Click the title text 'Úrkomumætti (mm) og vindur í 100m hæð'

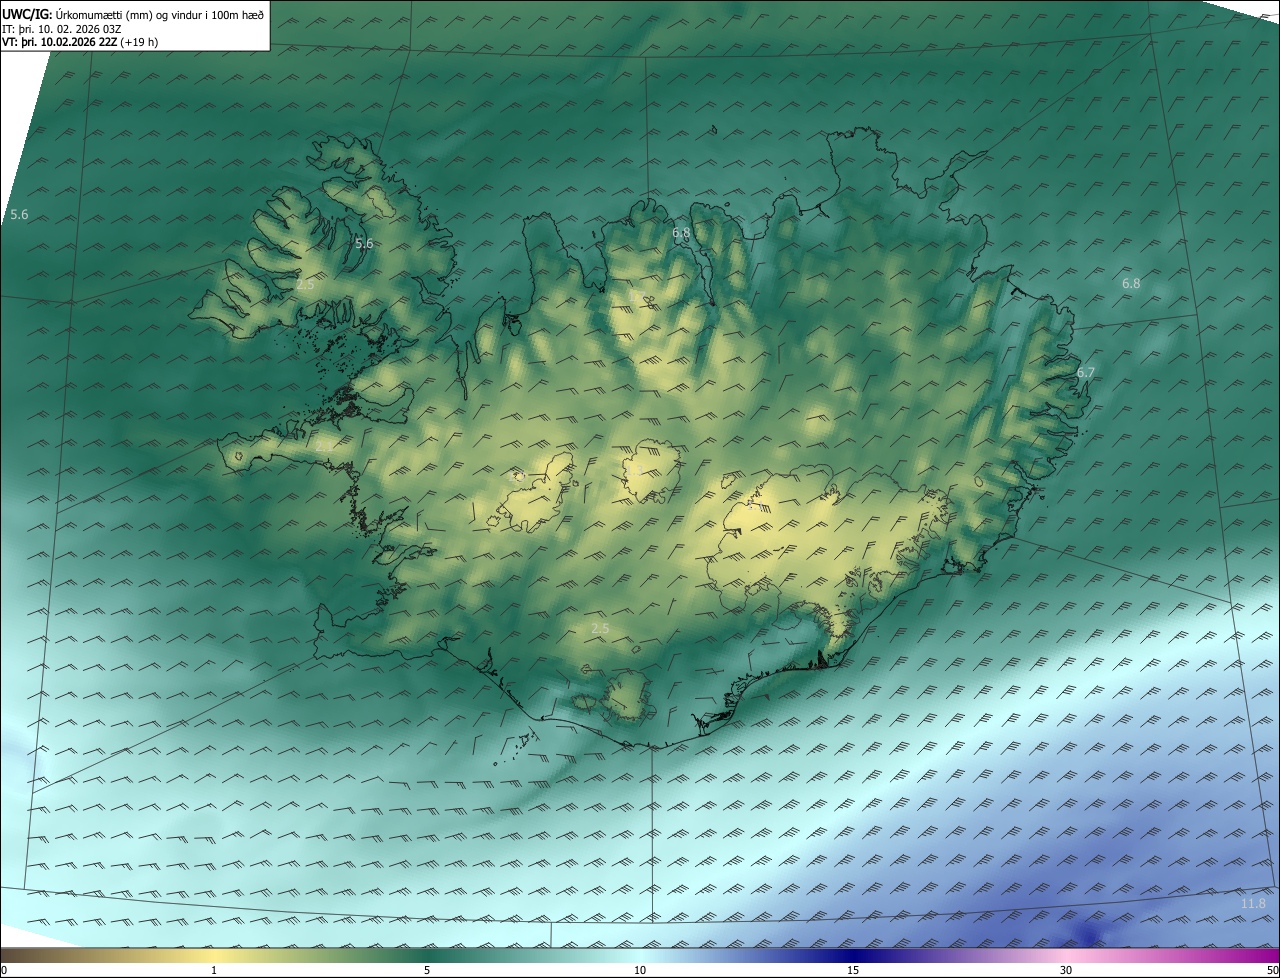tap(159, 13)
